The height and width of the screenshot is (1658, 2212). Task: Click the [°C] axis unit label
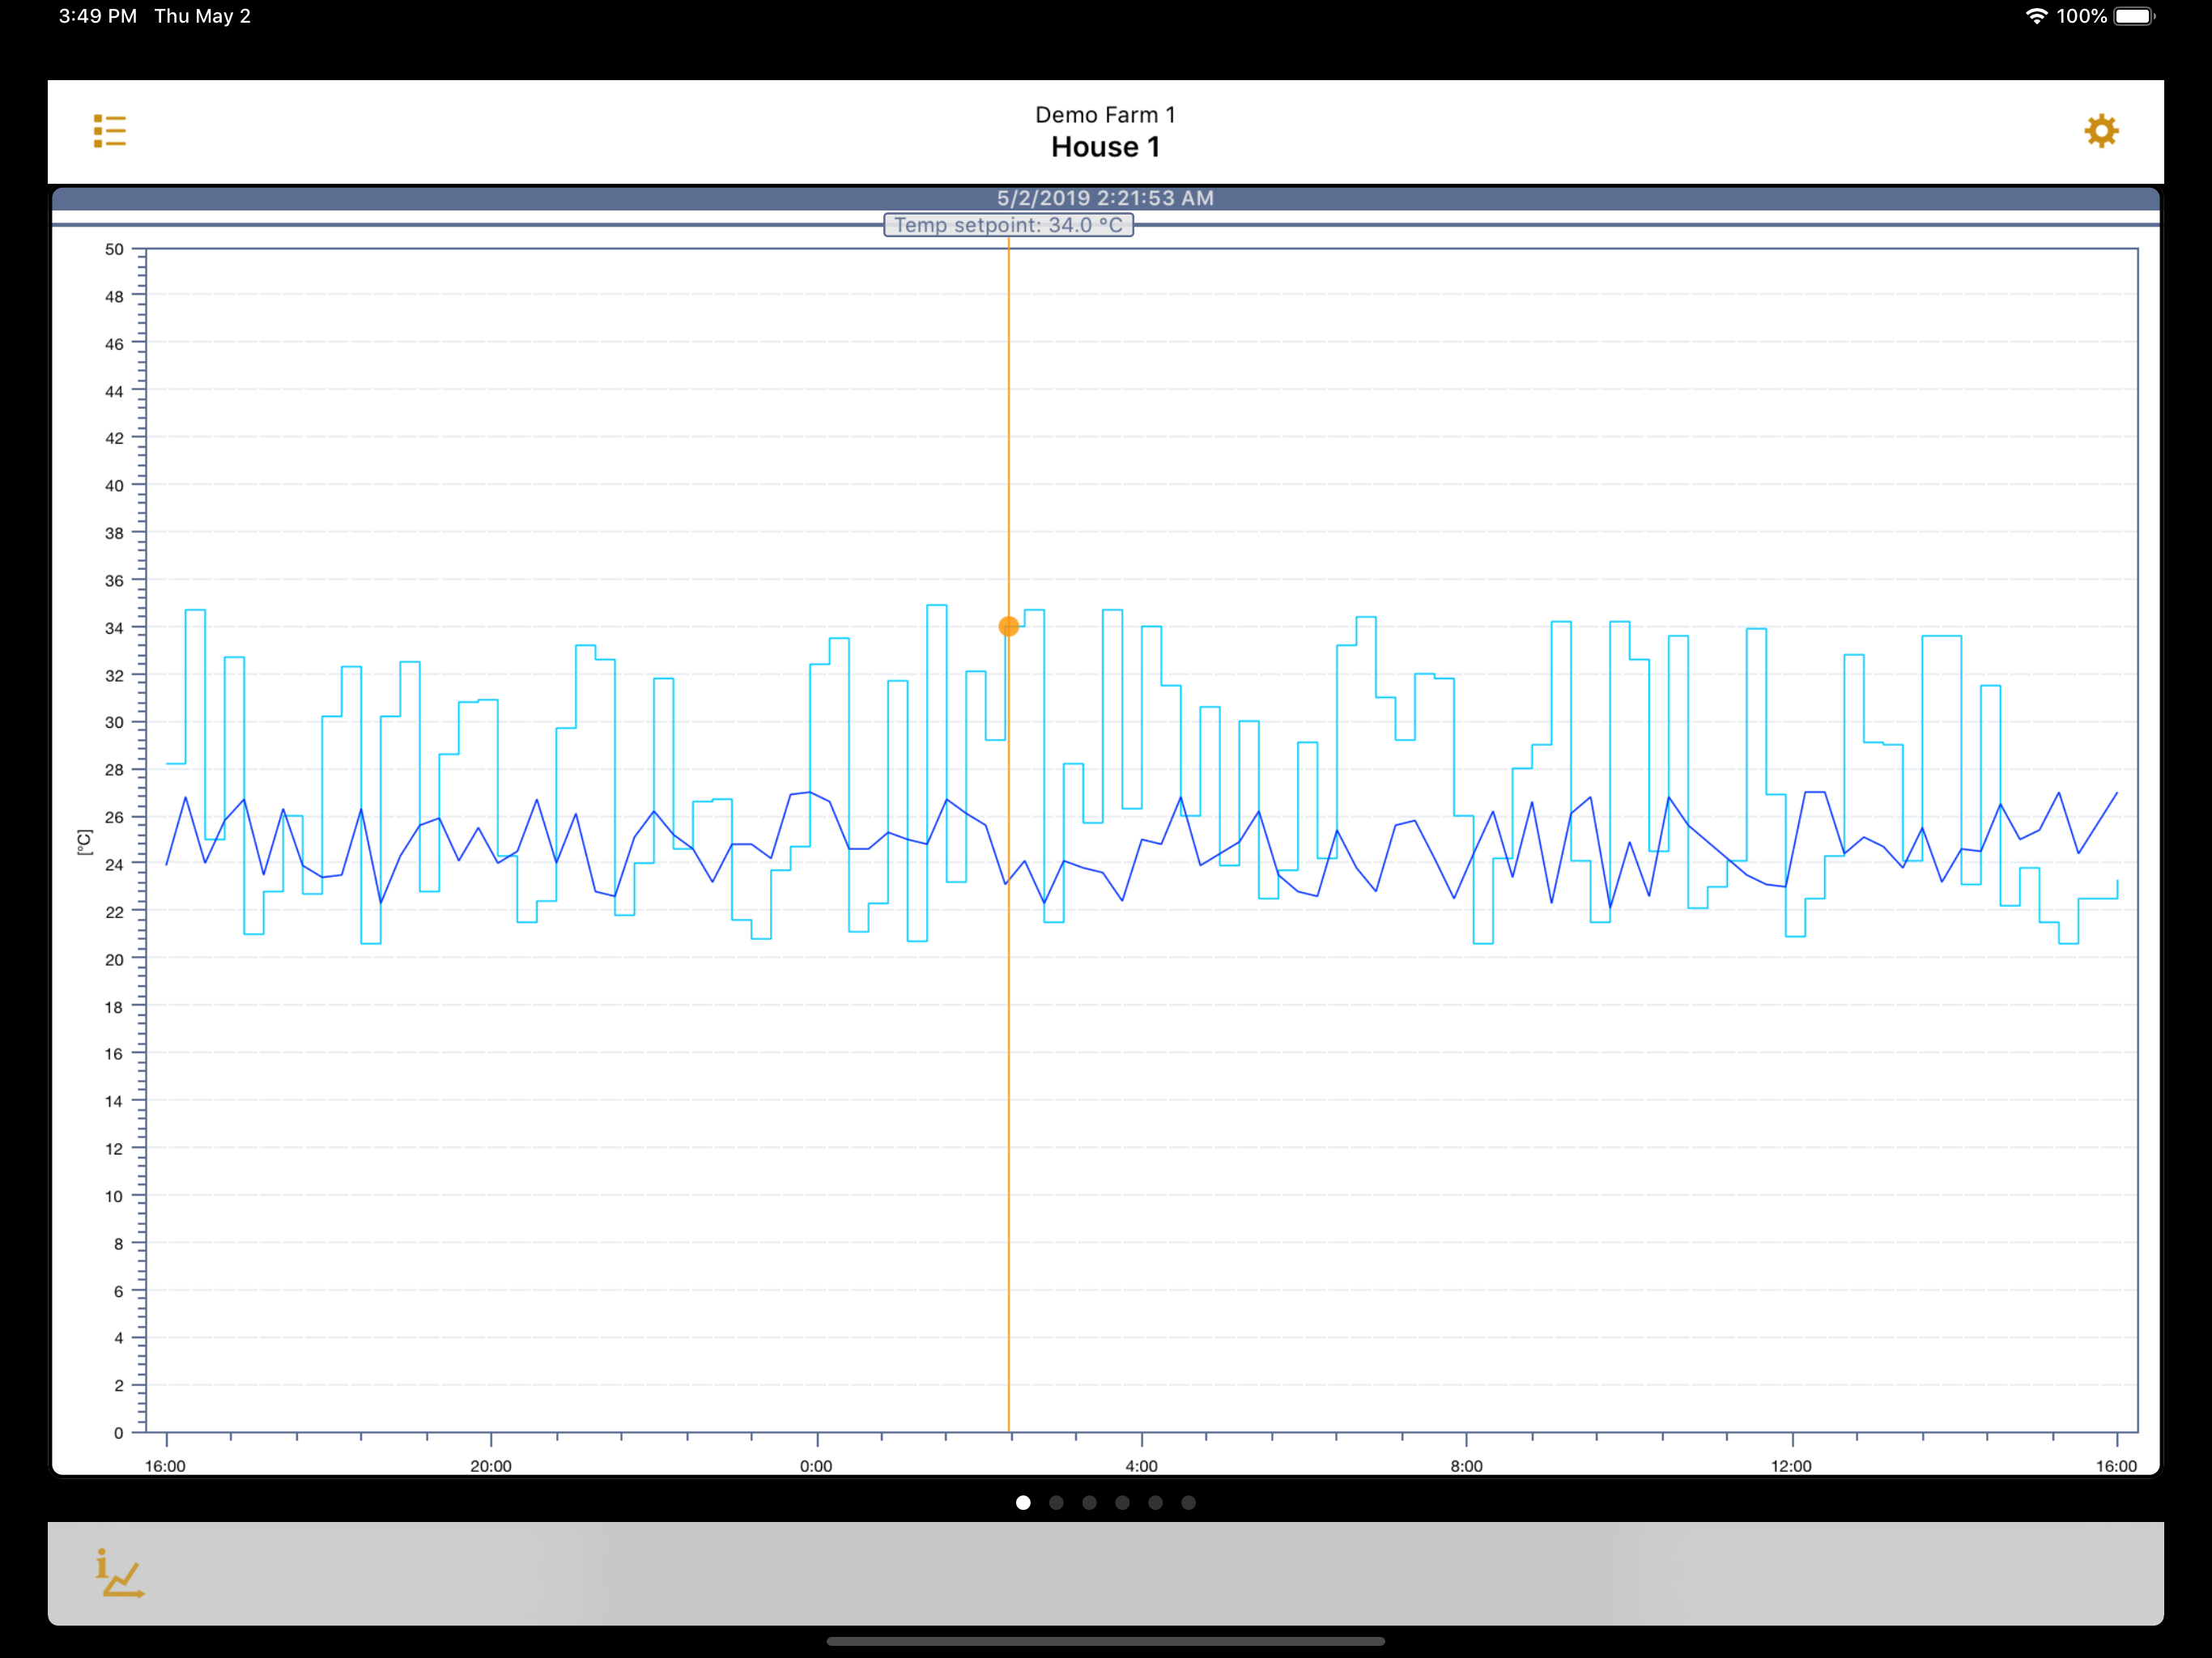click(84, 842)
